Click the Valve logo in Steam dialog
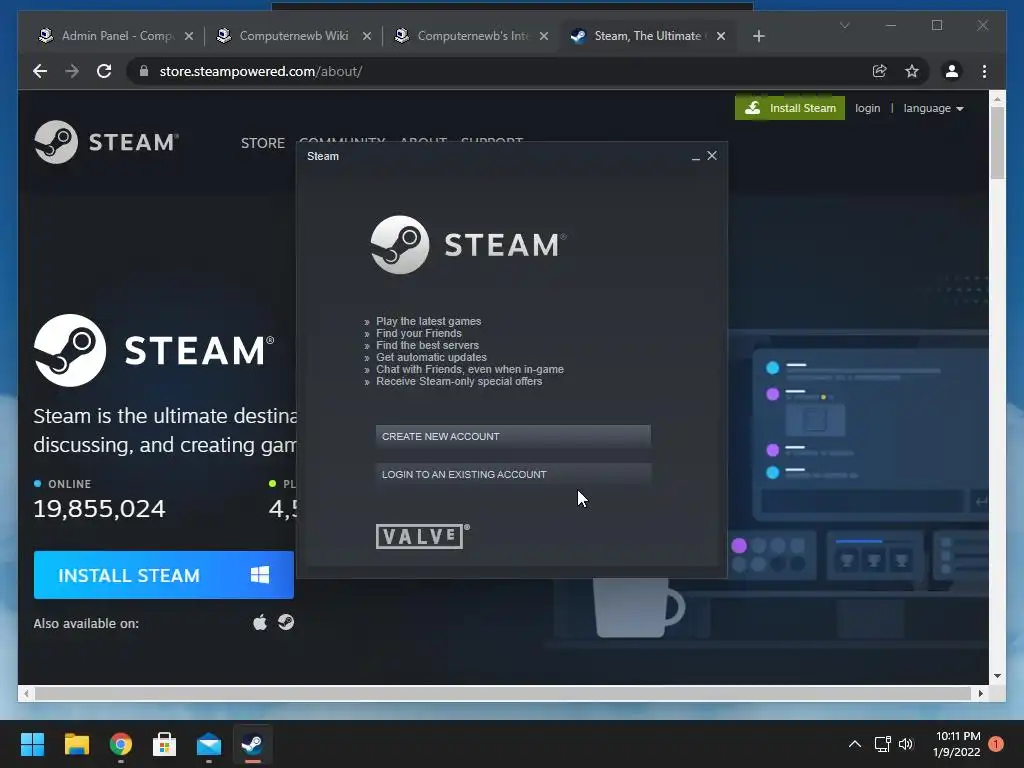1024x768 pixels. pyautogui.click(x=422, y=536)
